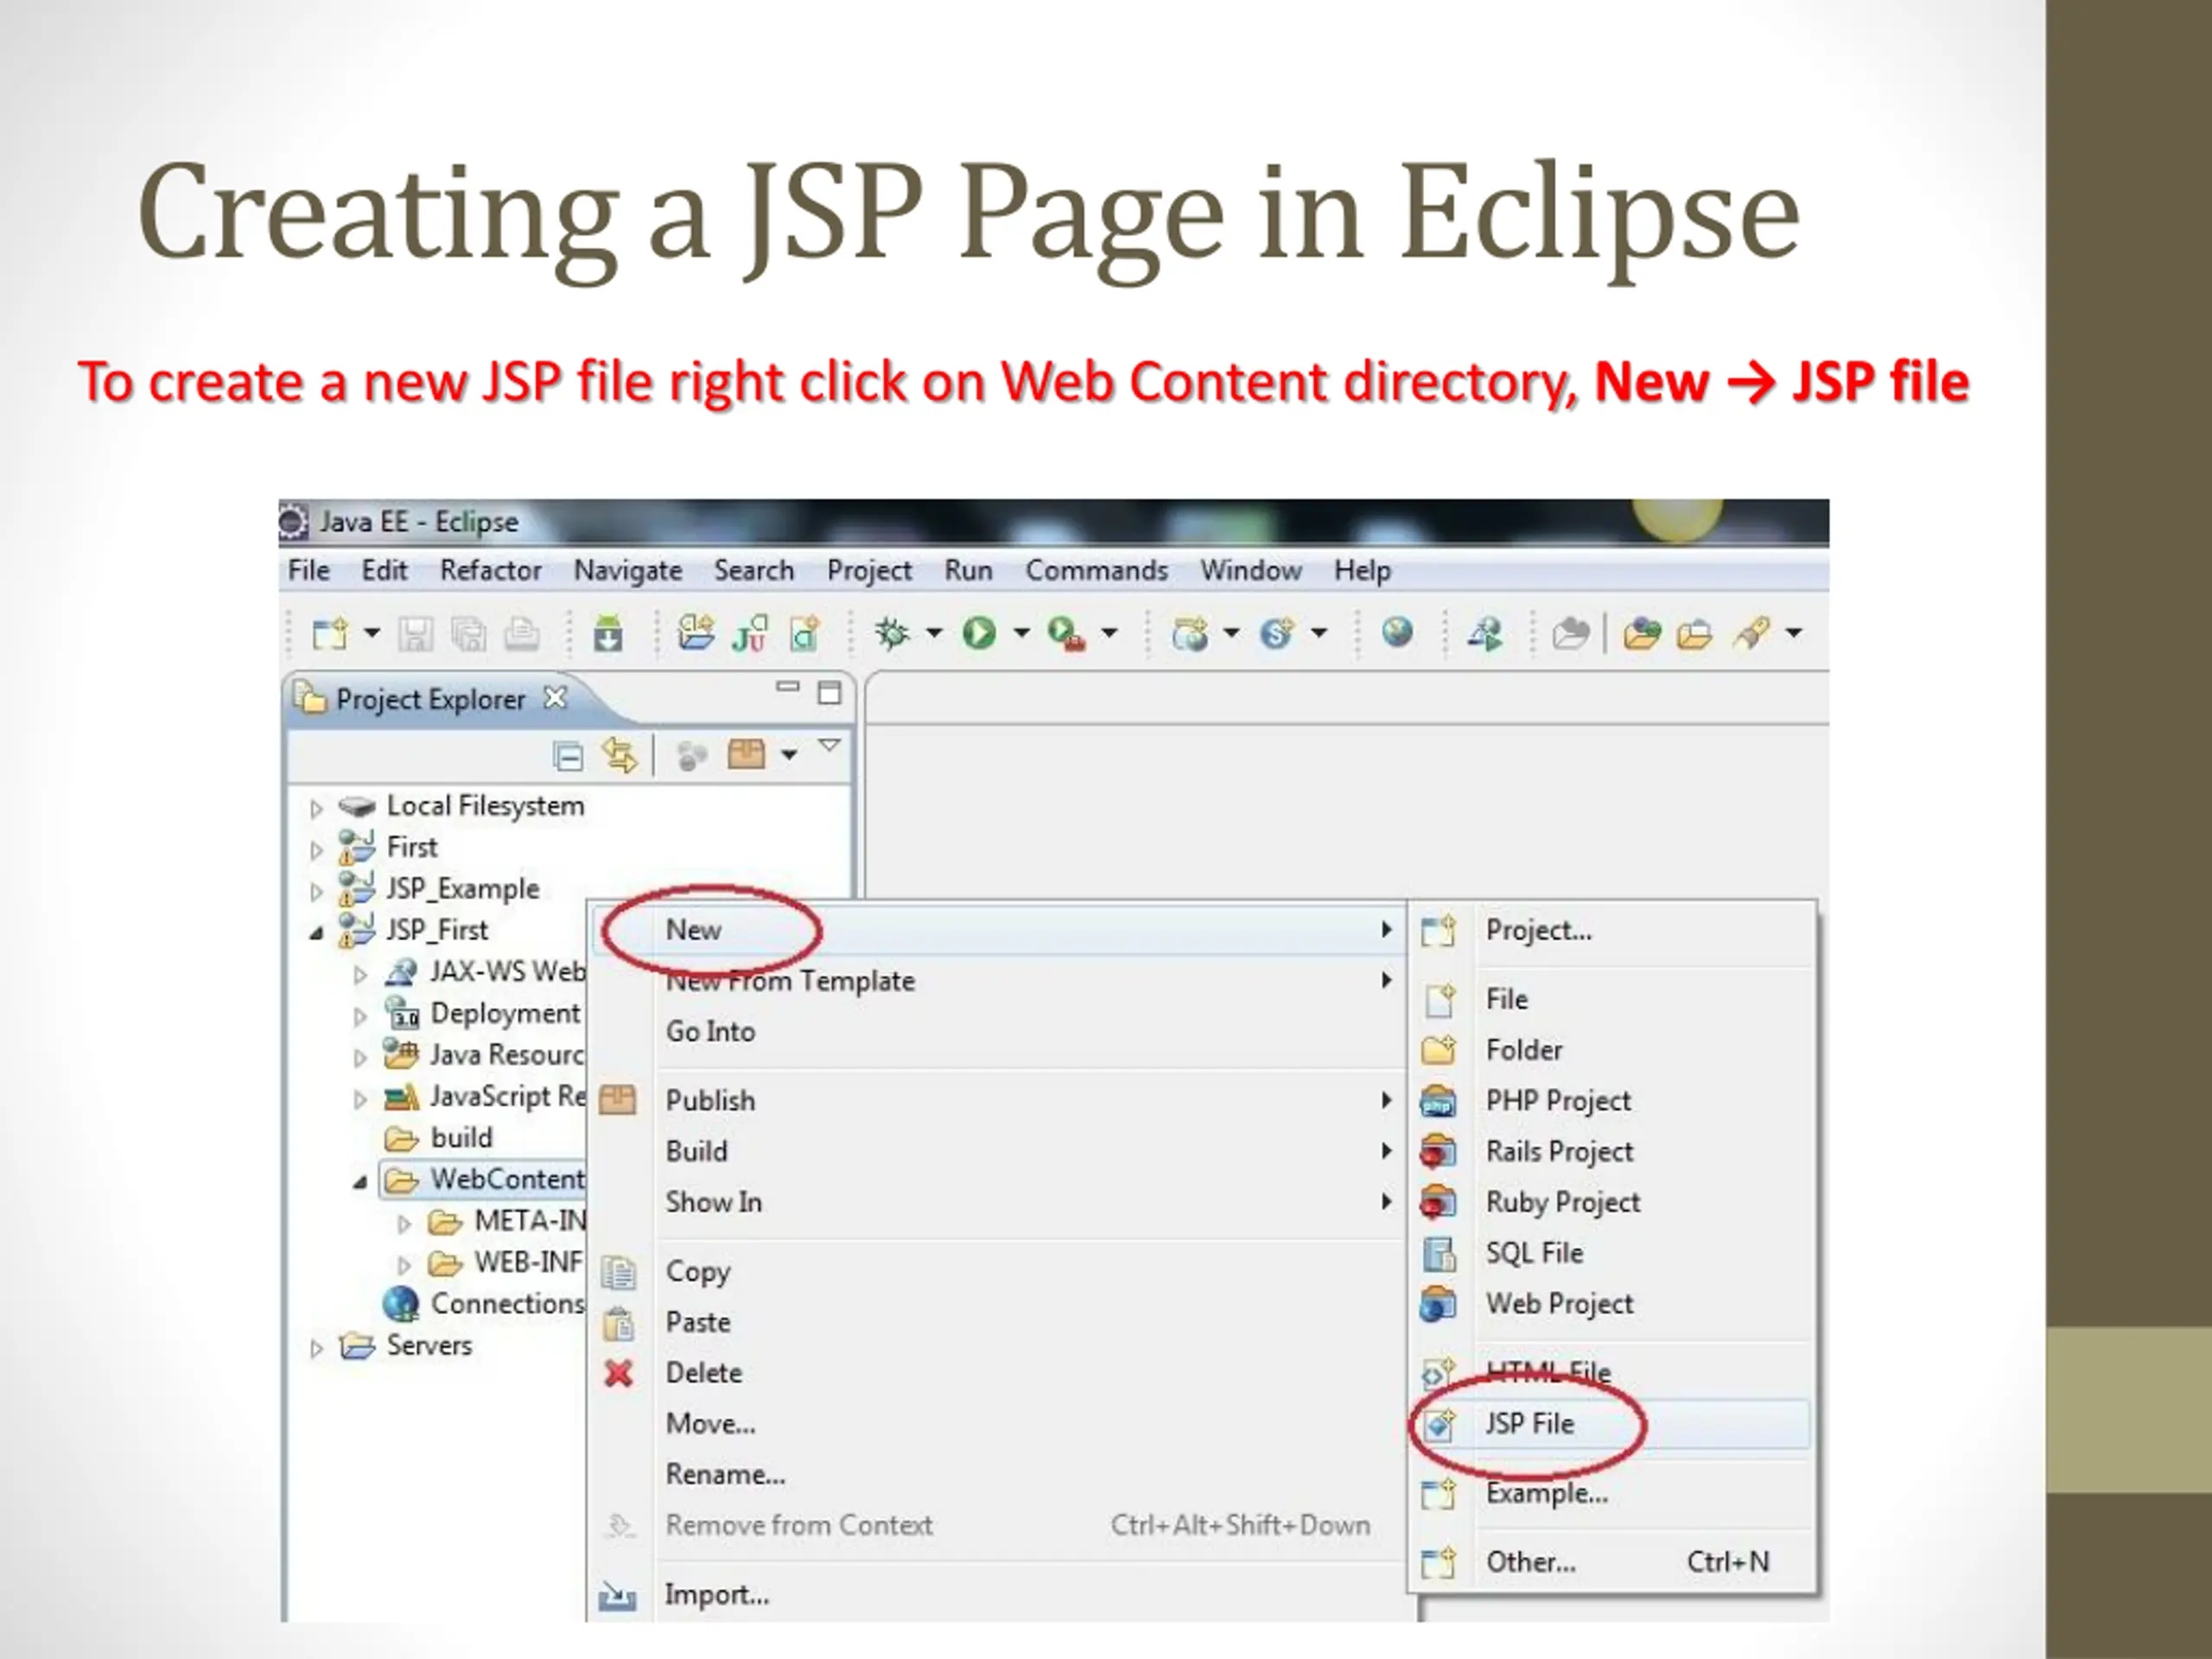
Task: Select Project... in New submenu
Action: pyautogui.click(x=1613, y=930)
